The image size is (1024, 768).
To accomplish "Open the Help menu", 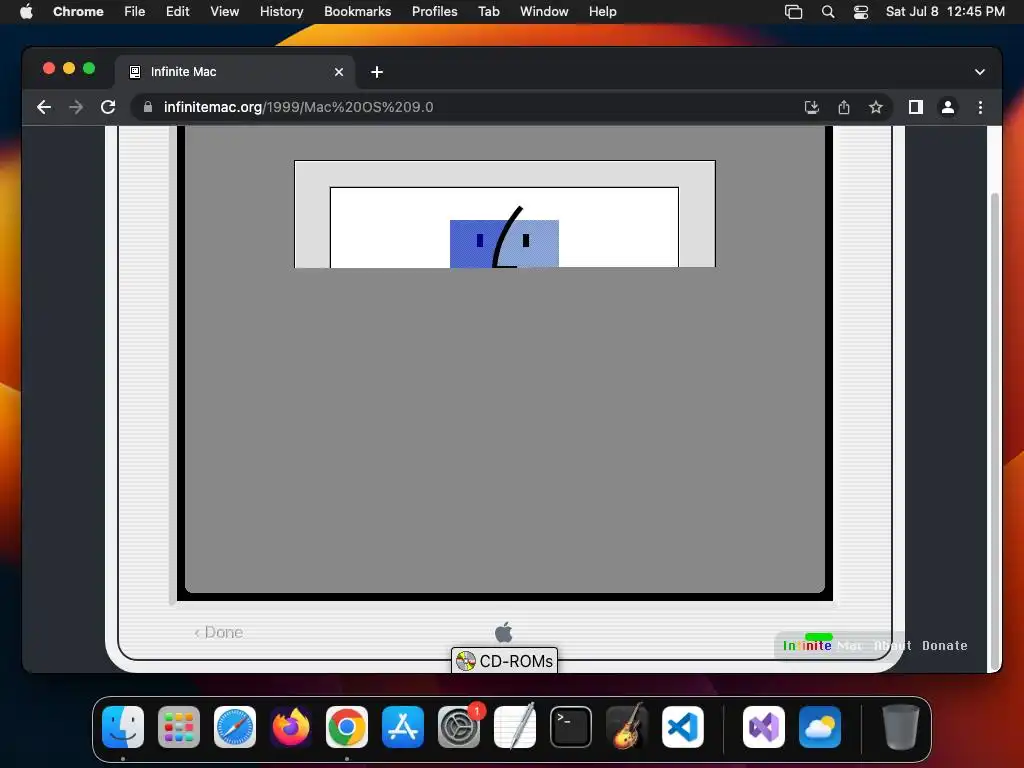I will [x=602, y=11].
